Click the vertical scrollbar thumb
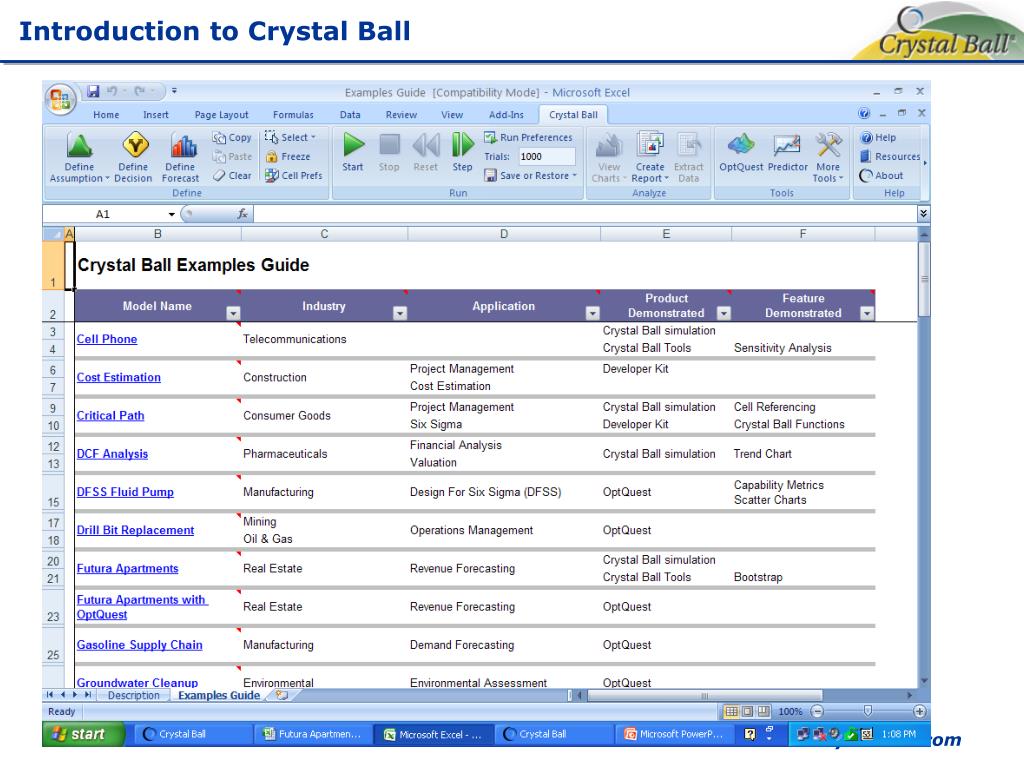1024x768 pixels. [924, 280]
